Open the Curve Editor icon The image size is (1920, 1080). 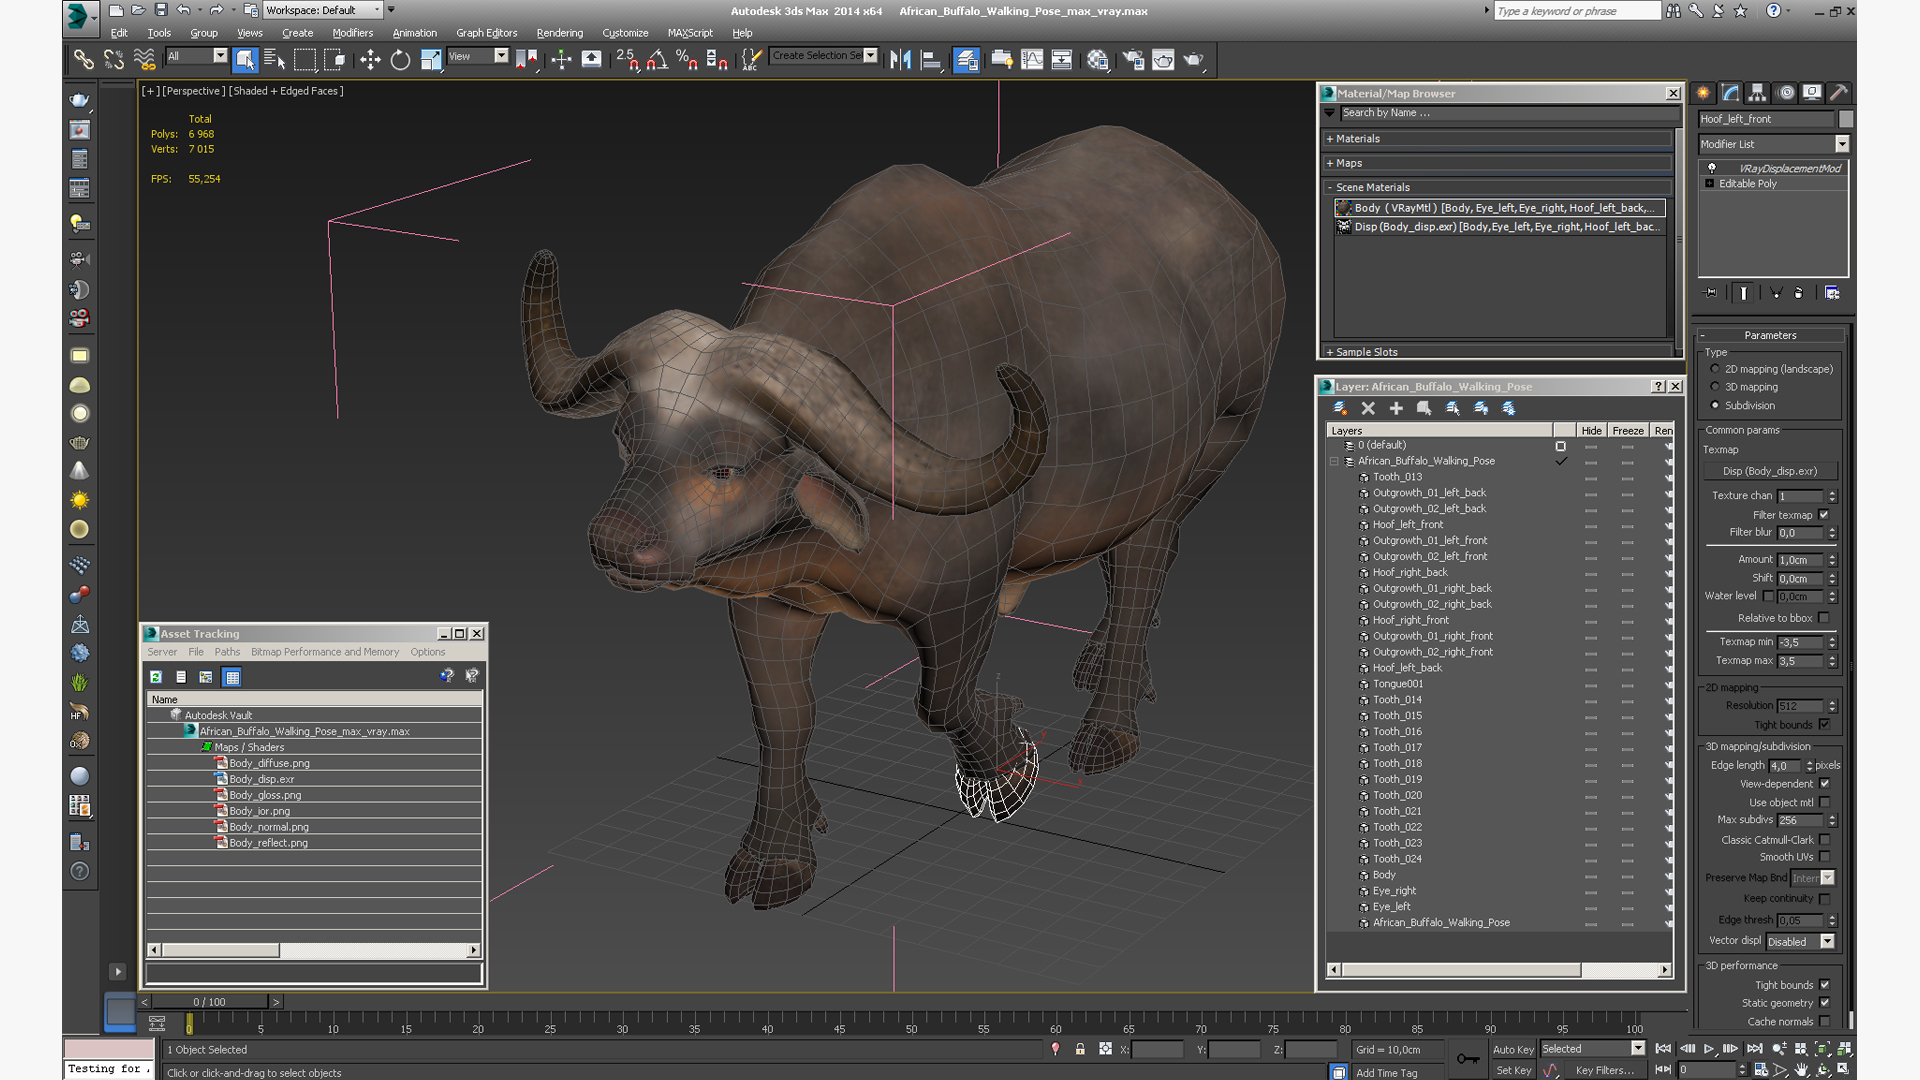click(x=1032, y=60)
